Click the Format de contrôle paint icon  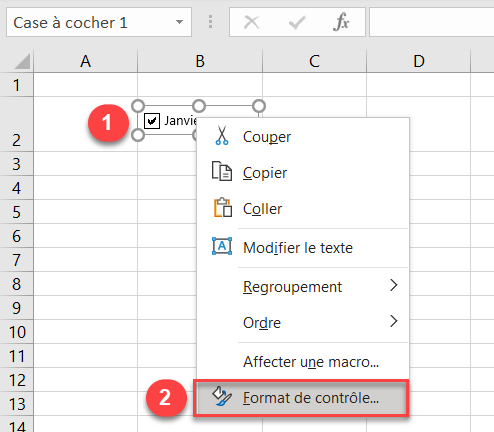click(222, 396)
